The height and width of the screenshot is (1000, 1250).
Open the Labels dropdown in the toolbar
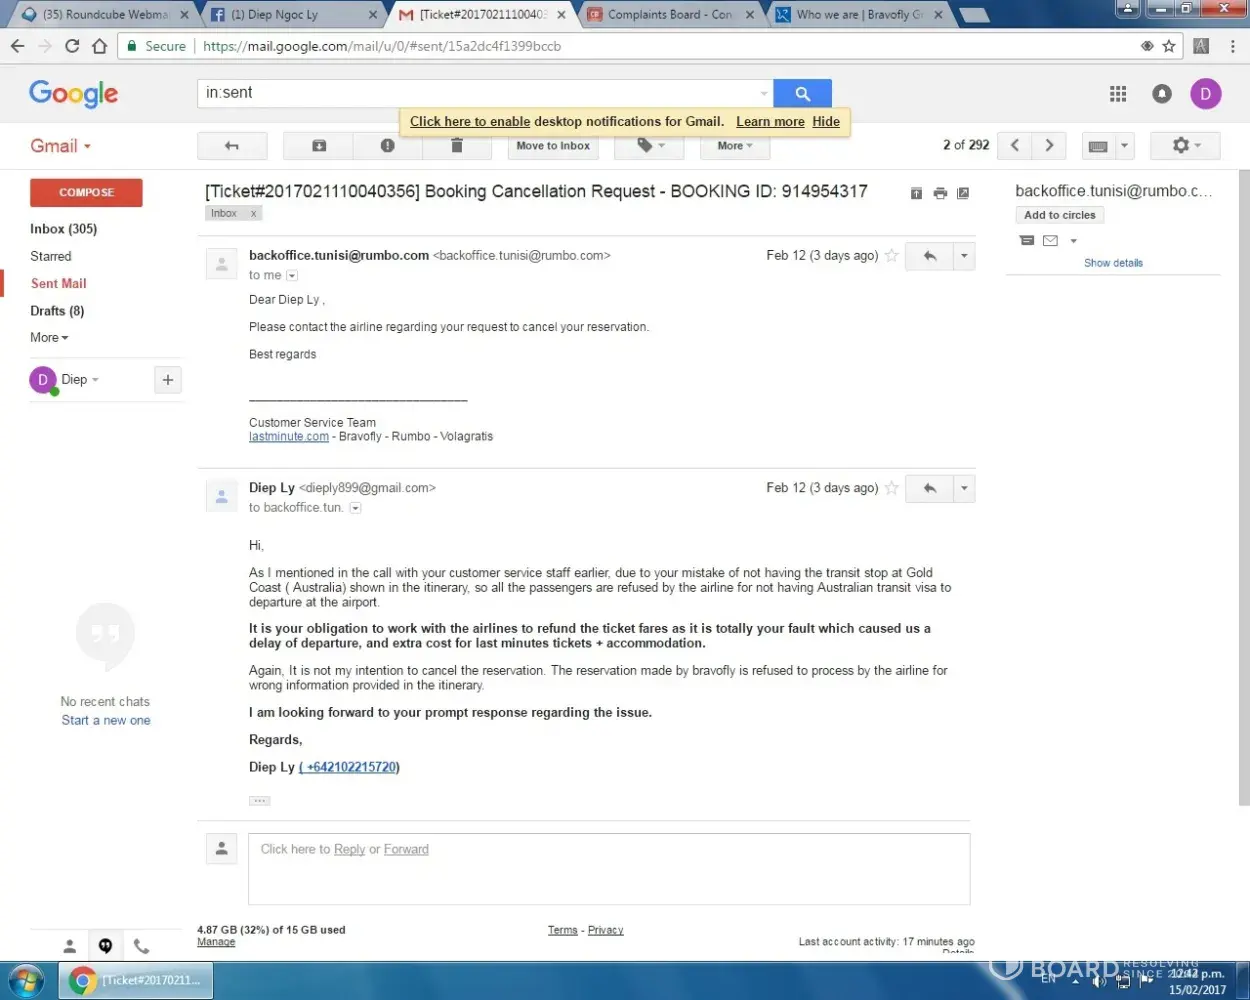[650, 146]
